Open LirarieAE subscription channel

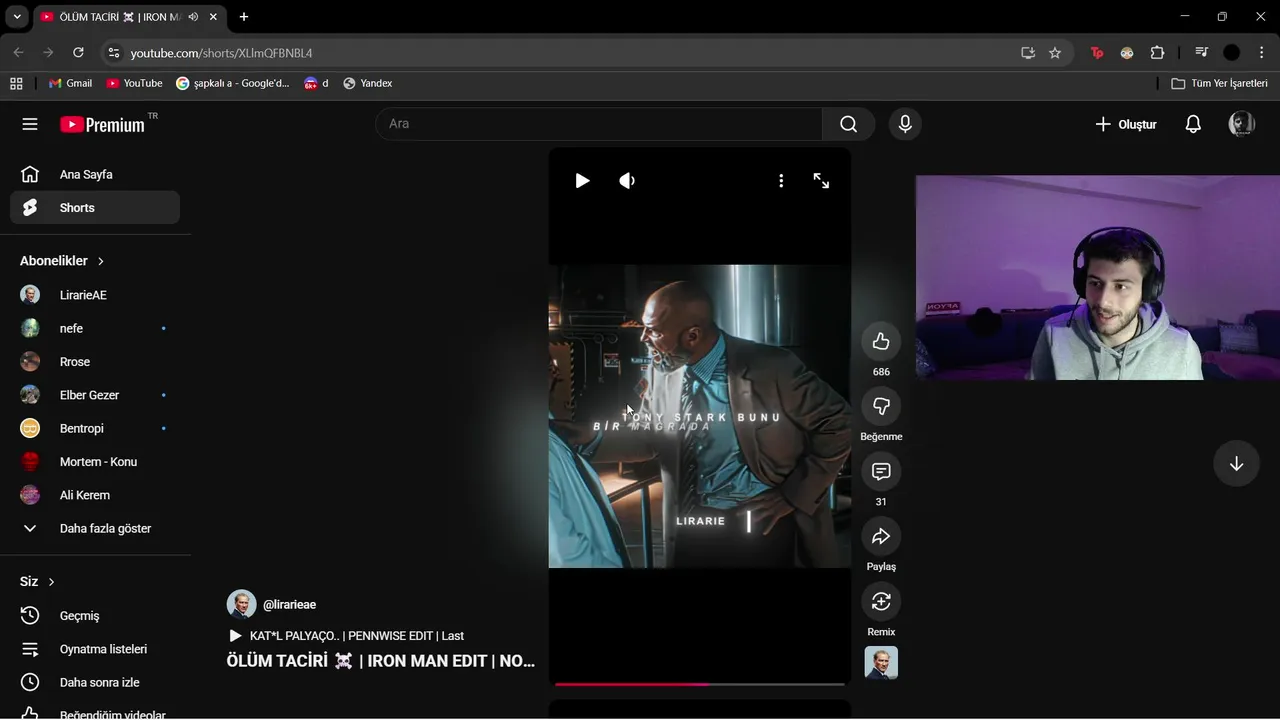(95, 295)
